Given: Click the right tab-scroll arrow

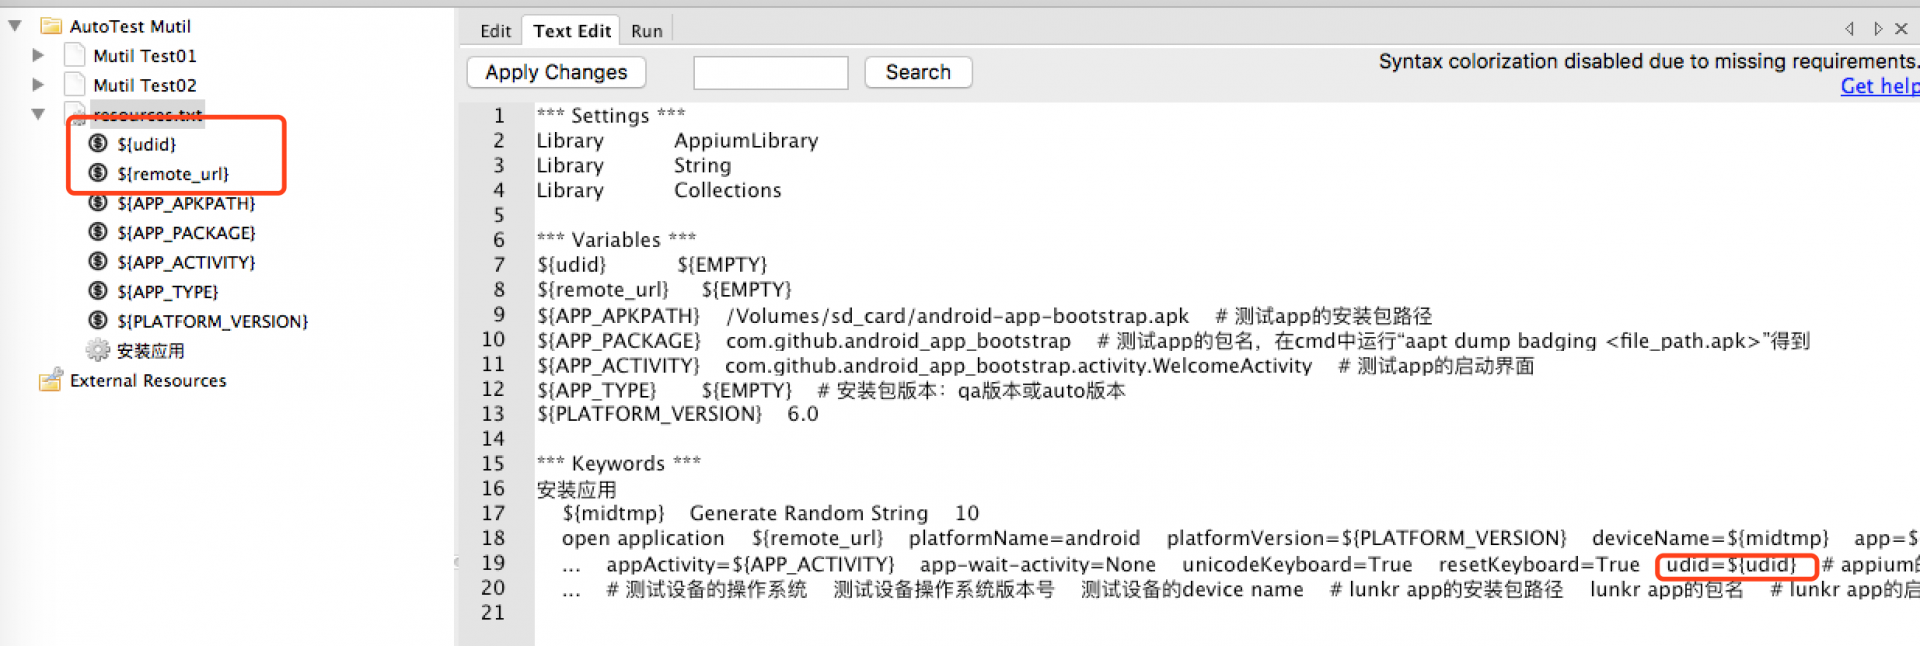Looking at the screenshot, I should click(x=1877, y=29).
